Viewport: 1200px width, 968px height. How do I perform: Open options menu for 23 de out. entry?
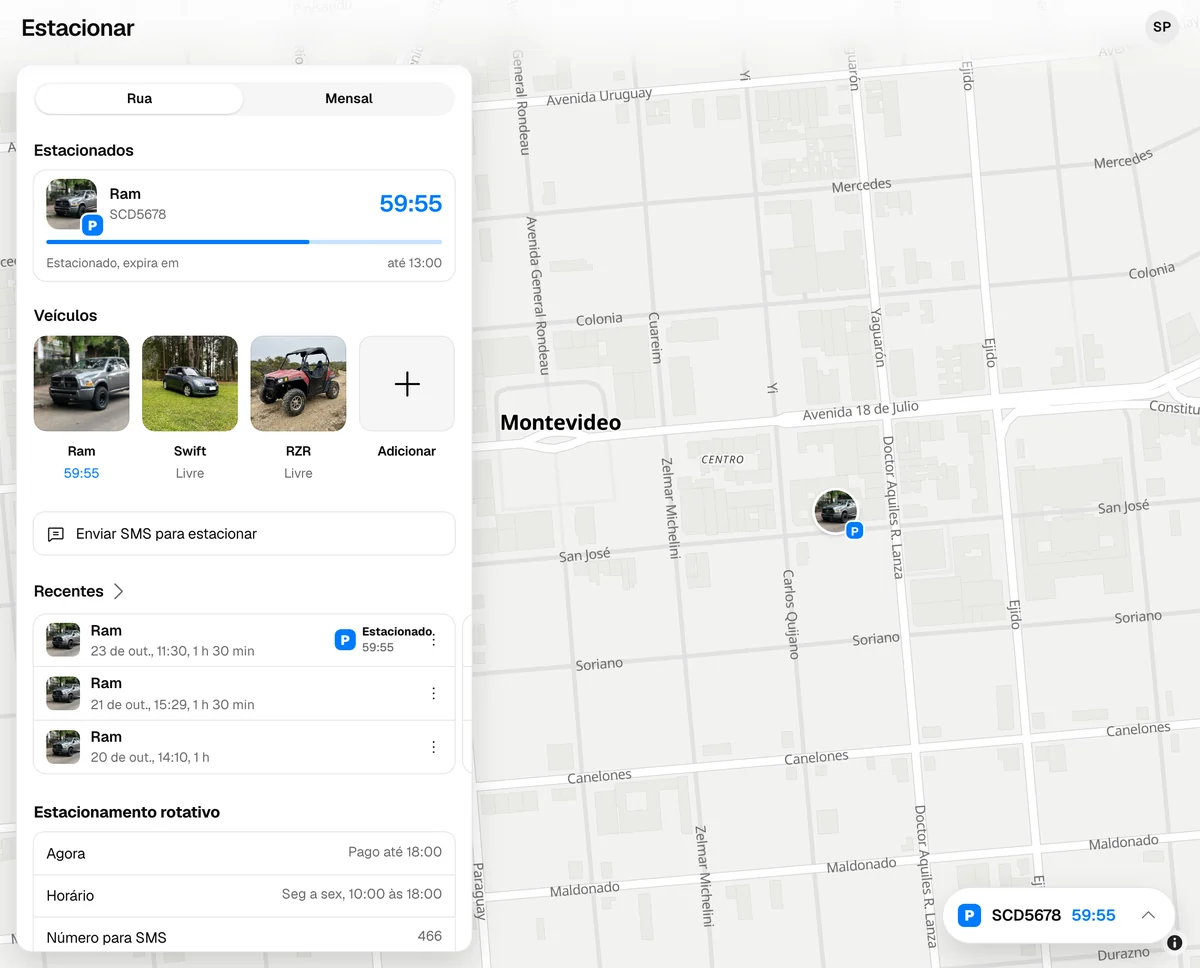pyautogui.click(x=433, y=640)
